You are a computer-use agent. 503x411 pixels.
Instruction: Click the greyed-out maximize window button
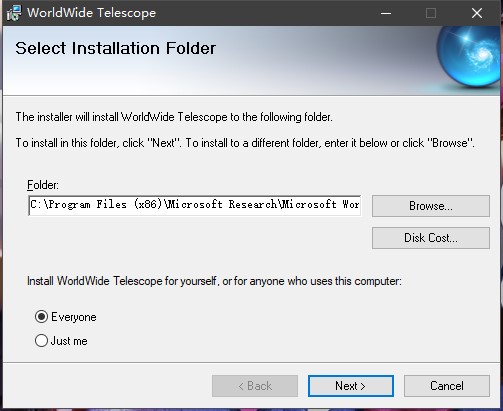pyautogui.click(x=431, y=13)
